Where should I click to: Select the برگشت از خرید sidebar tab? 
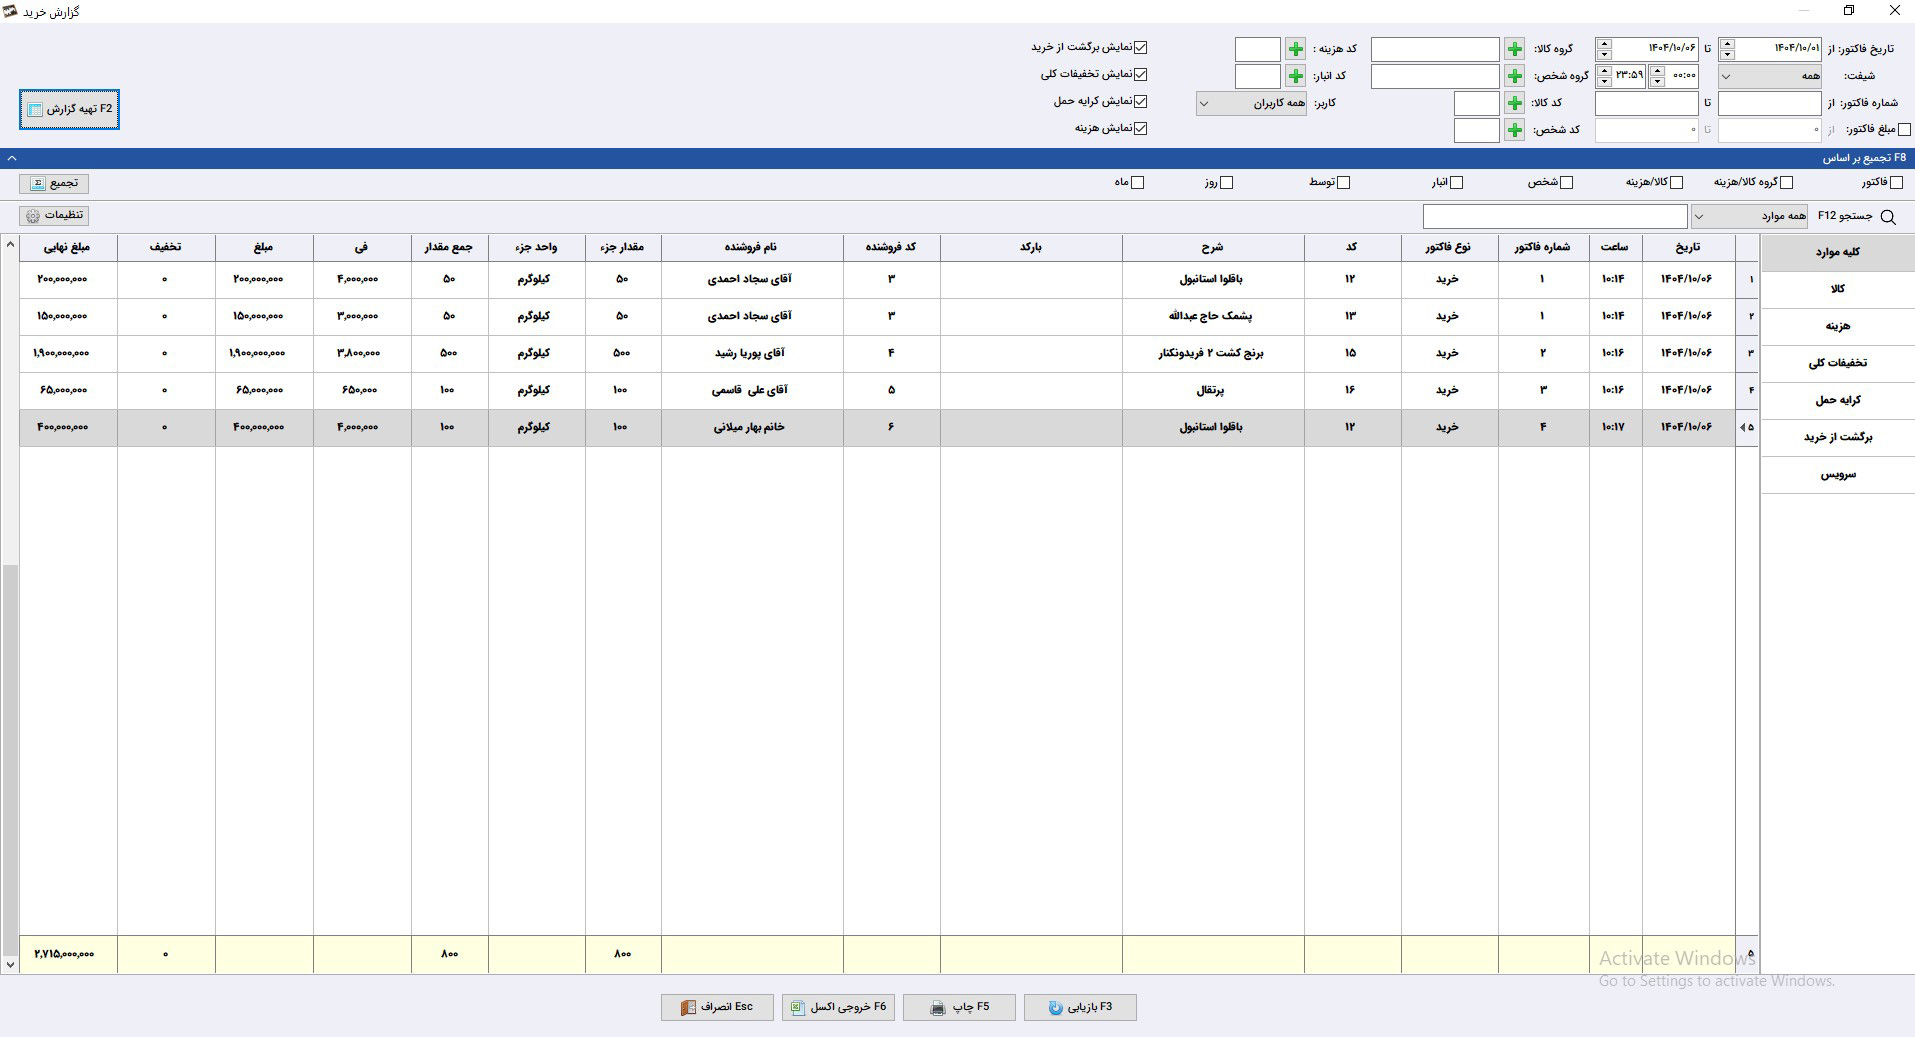(1838, 437)
